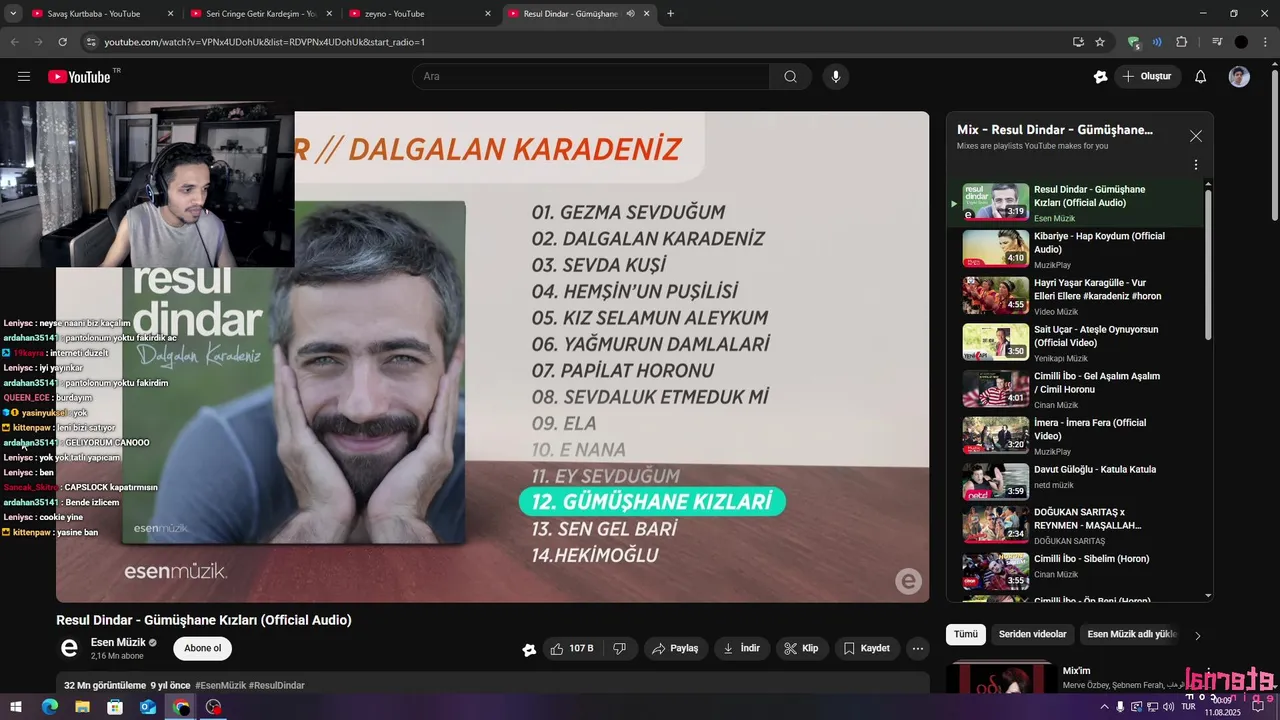The width and height of the screenshot is (1280, 720).
Task: Select Seriden videolar filter chip
Action: [x=1032, y=634]
